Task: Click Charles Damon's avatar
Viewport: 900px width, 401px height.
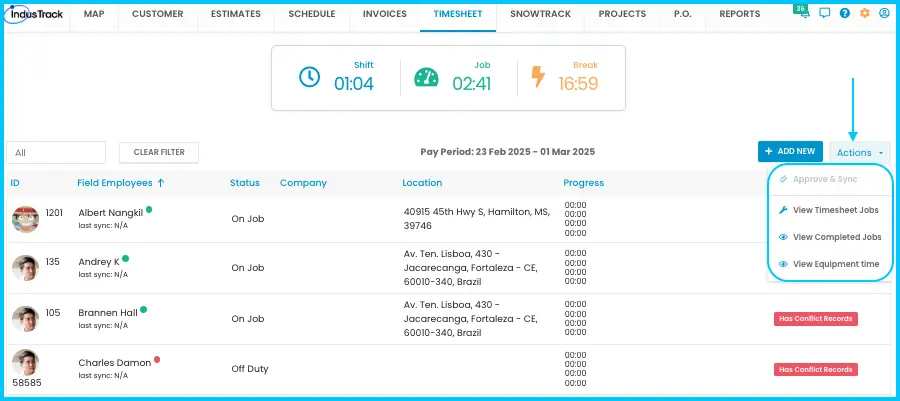Action: point(25,363)
